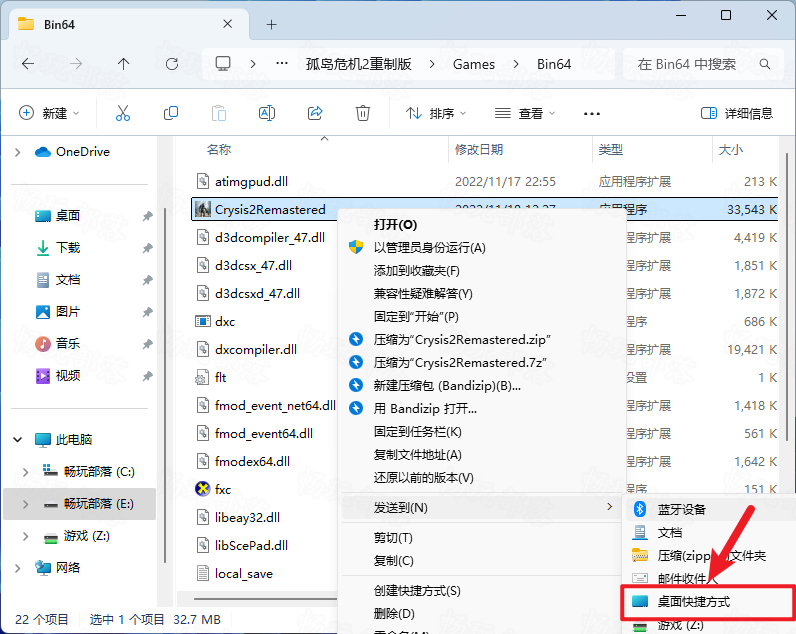Click the Share icon in toolbar
Viewport: 796px width, 634px height.
[315, 113]
